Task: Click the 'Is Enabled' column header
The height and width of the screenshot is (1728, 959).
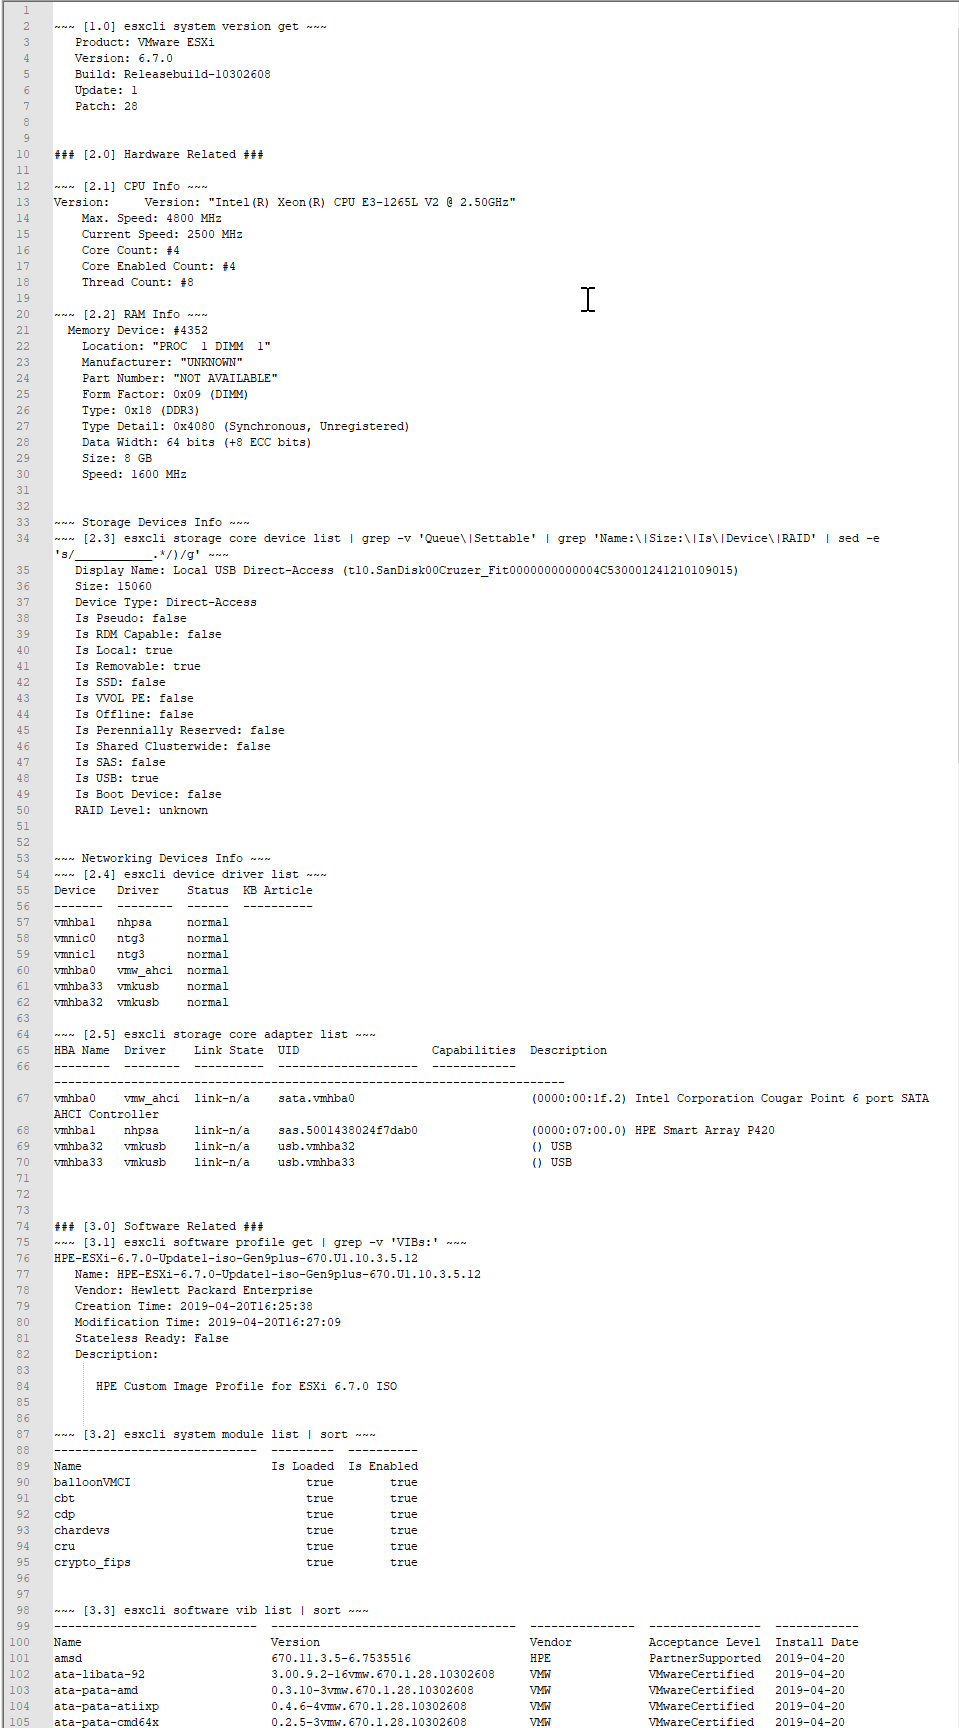Action: coord(383,1466)
